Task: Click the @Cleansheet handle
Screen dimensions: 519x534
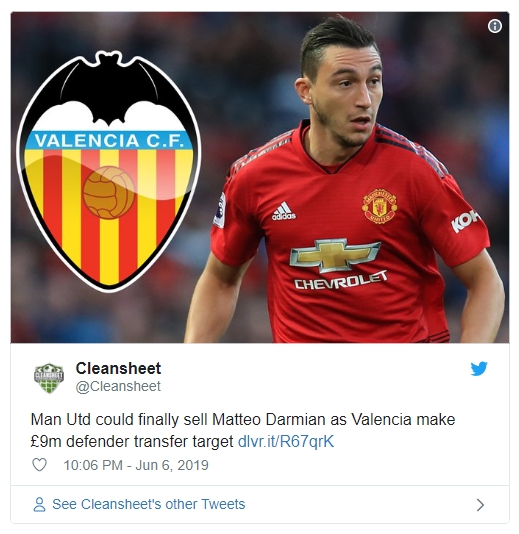Action: 118,386
